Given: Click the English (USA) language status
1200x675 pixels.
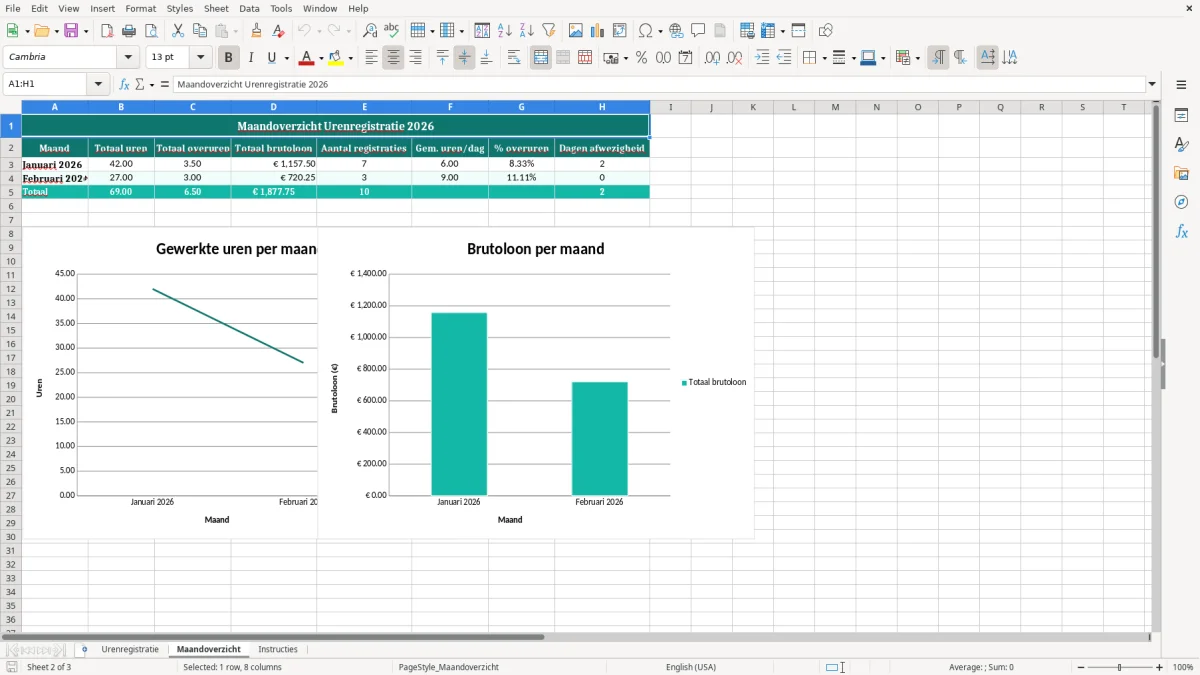Looking at the screenshot, I should (691, 667).
